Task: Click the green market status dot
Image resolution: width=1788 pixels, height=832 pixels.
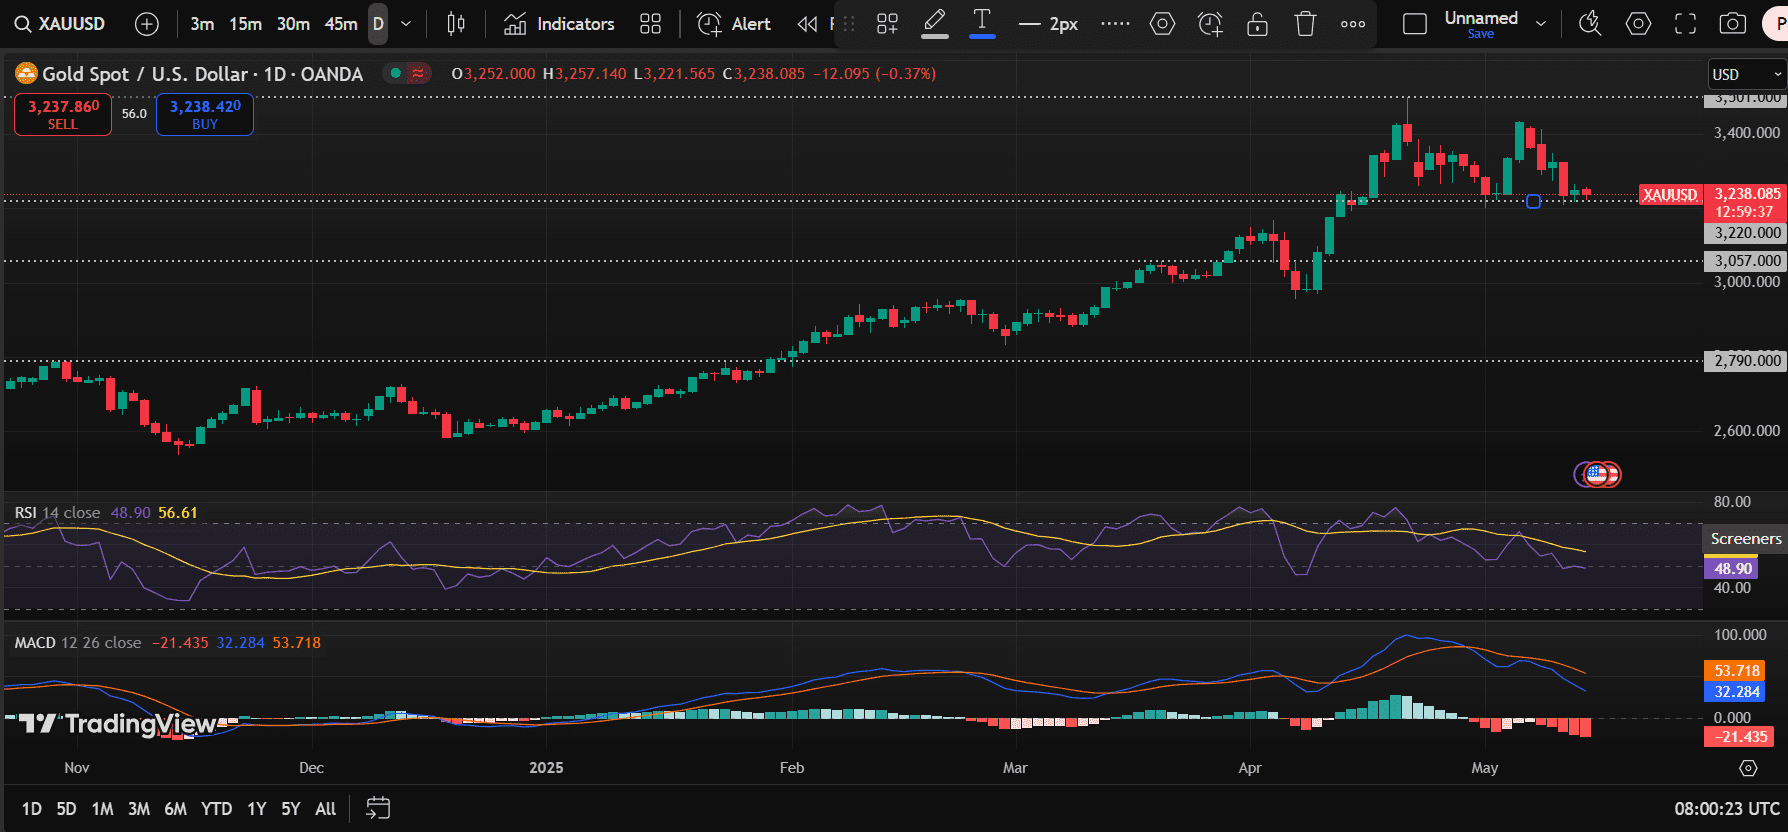Action: pos(396,73)
